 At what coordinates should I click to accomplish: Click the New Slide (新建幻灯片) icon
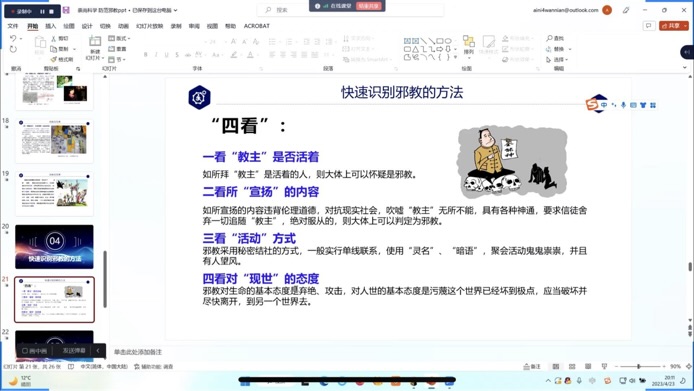coord(95,42)
